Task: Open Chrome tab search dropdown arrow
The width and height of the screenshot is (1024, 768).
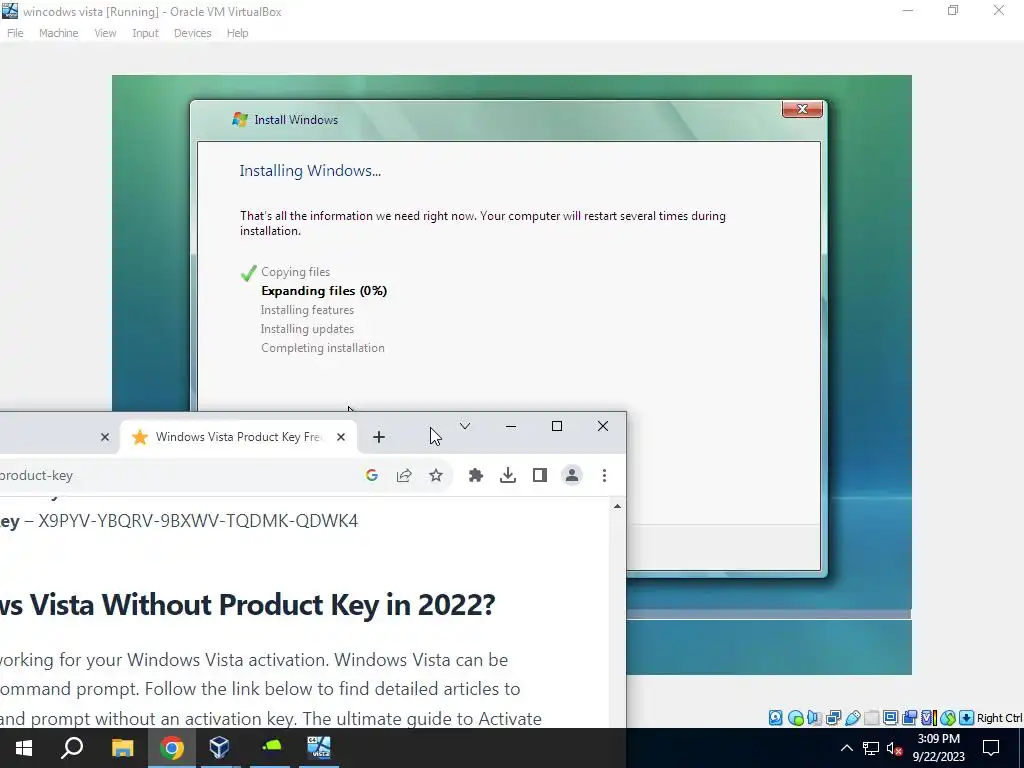Action: [465, 426]
